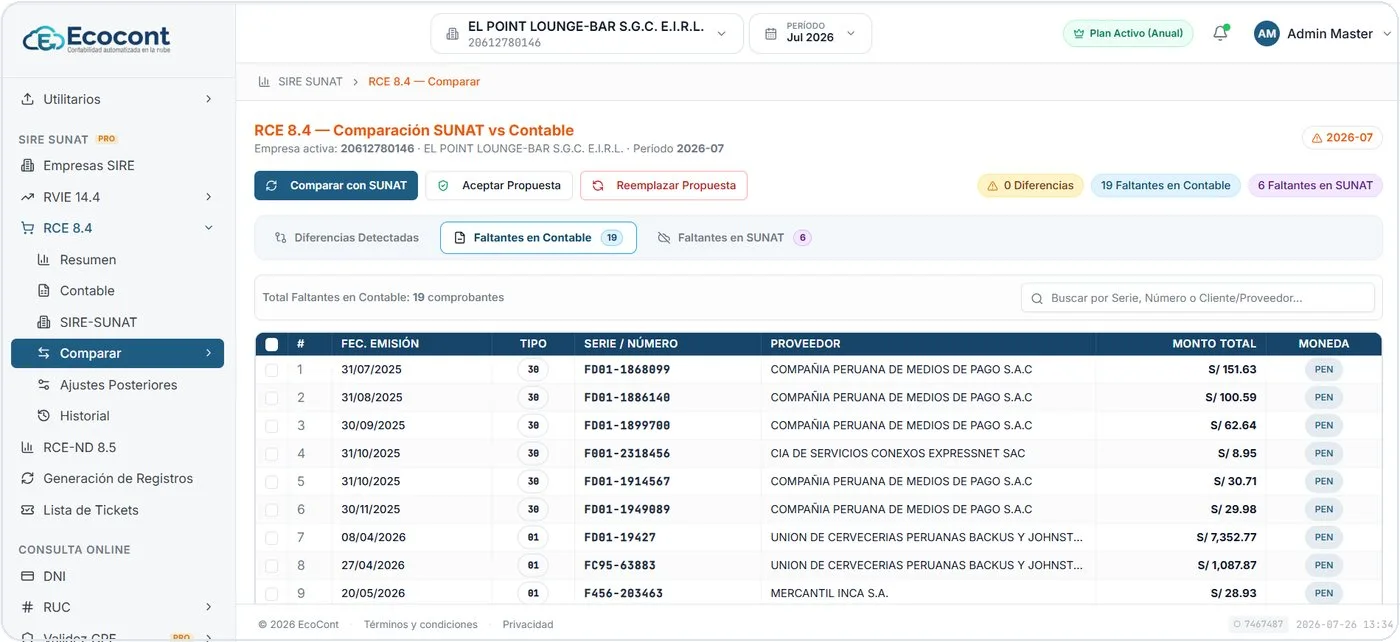Viewport: 1400px width, 642px height.
Task: Click the Contable document icon
Action: (43, 290)
